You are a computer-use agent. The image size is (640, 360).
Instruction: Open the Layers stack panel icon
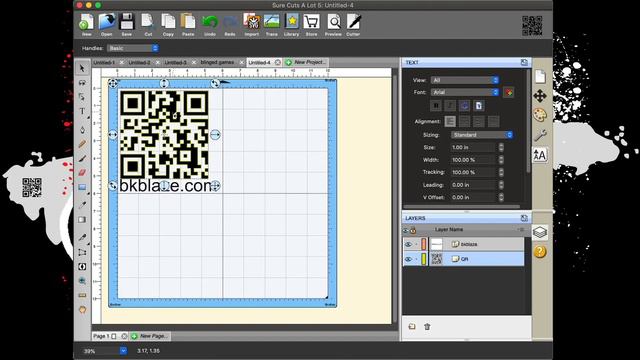pyautogui.click(x=540, y=233)
